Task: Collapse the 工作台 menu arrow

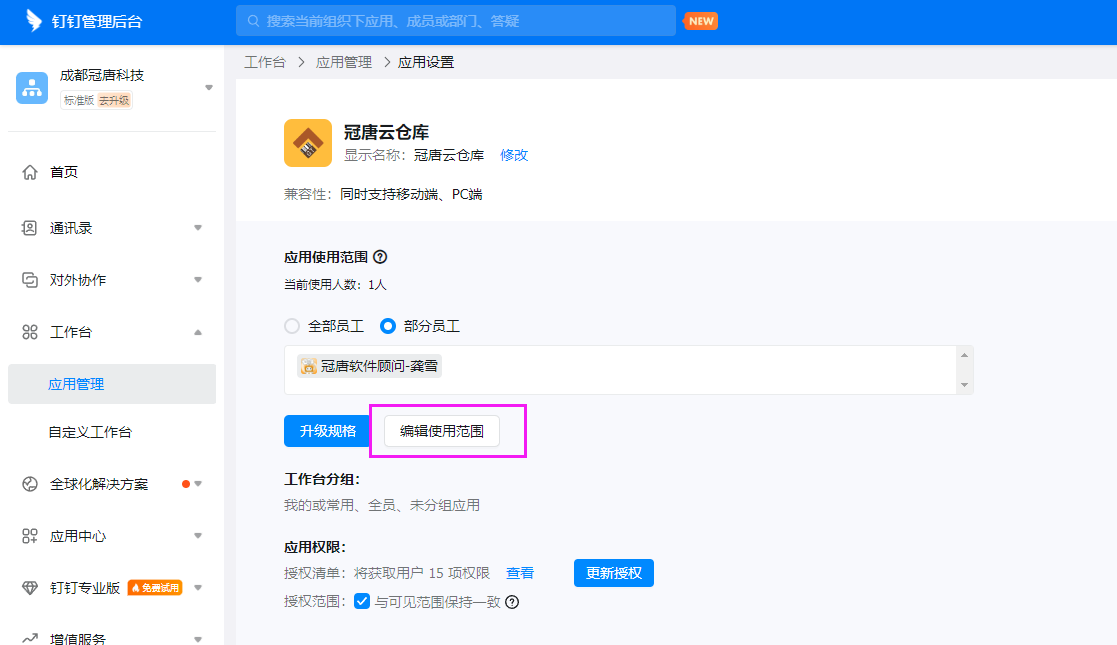Action: click(x=198, y=332)
